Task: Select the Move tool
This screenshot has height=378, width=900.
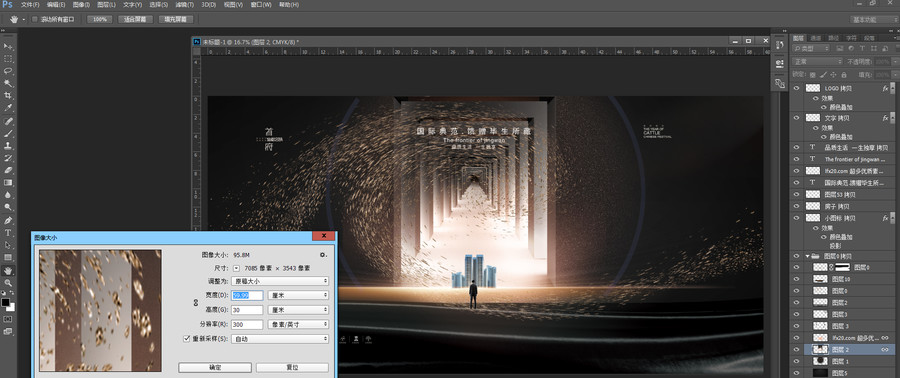Action: [x=8, y=46]
